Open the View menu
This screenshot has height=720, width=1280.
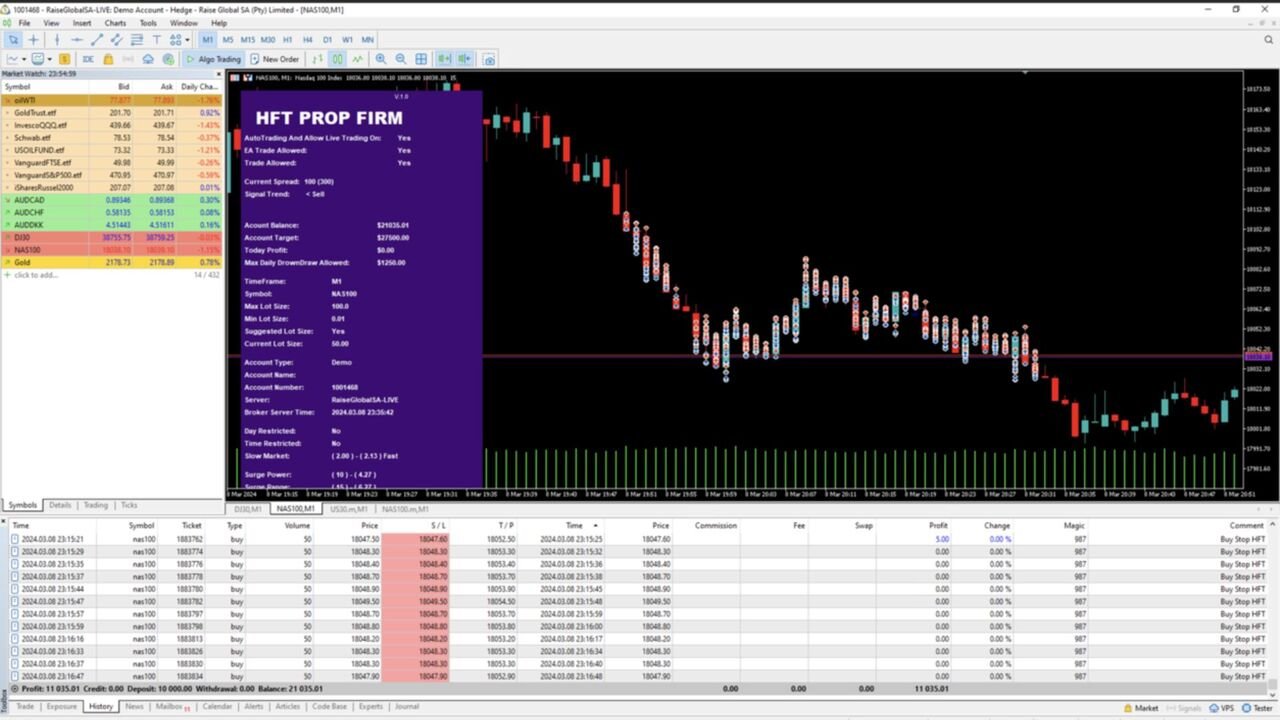point(51,23)
